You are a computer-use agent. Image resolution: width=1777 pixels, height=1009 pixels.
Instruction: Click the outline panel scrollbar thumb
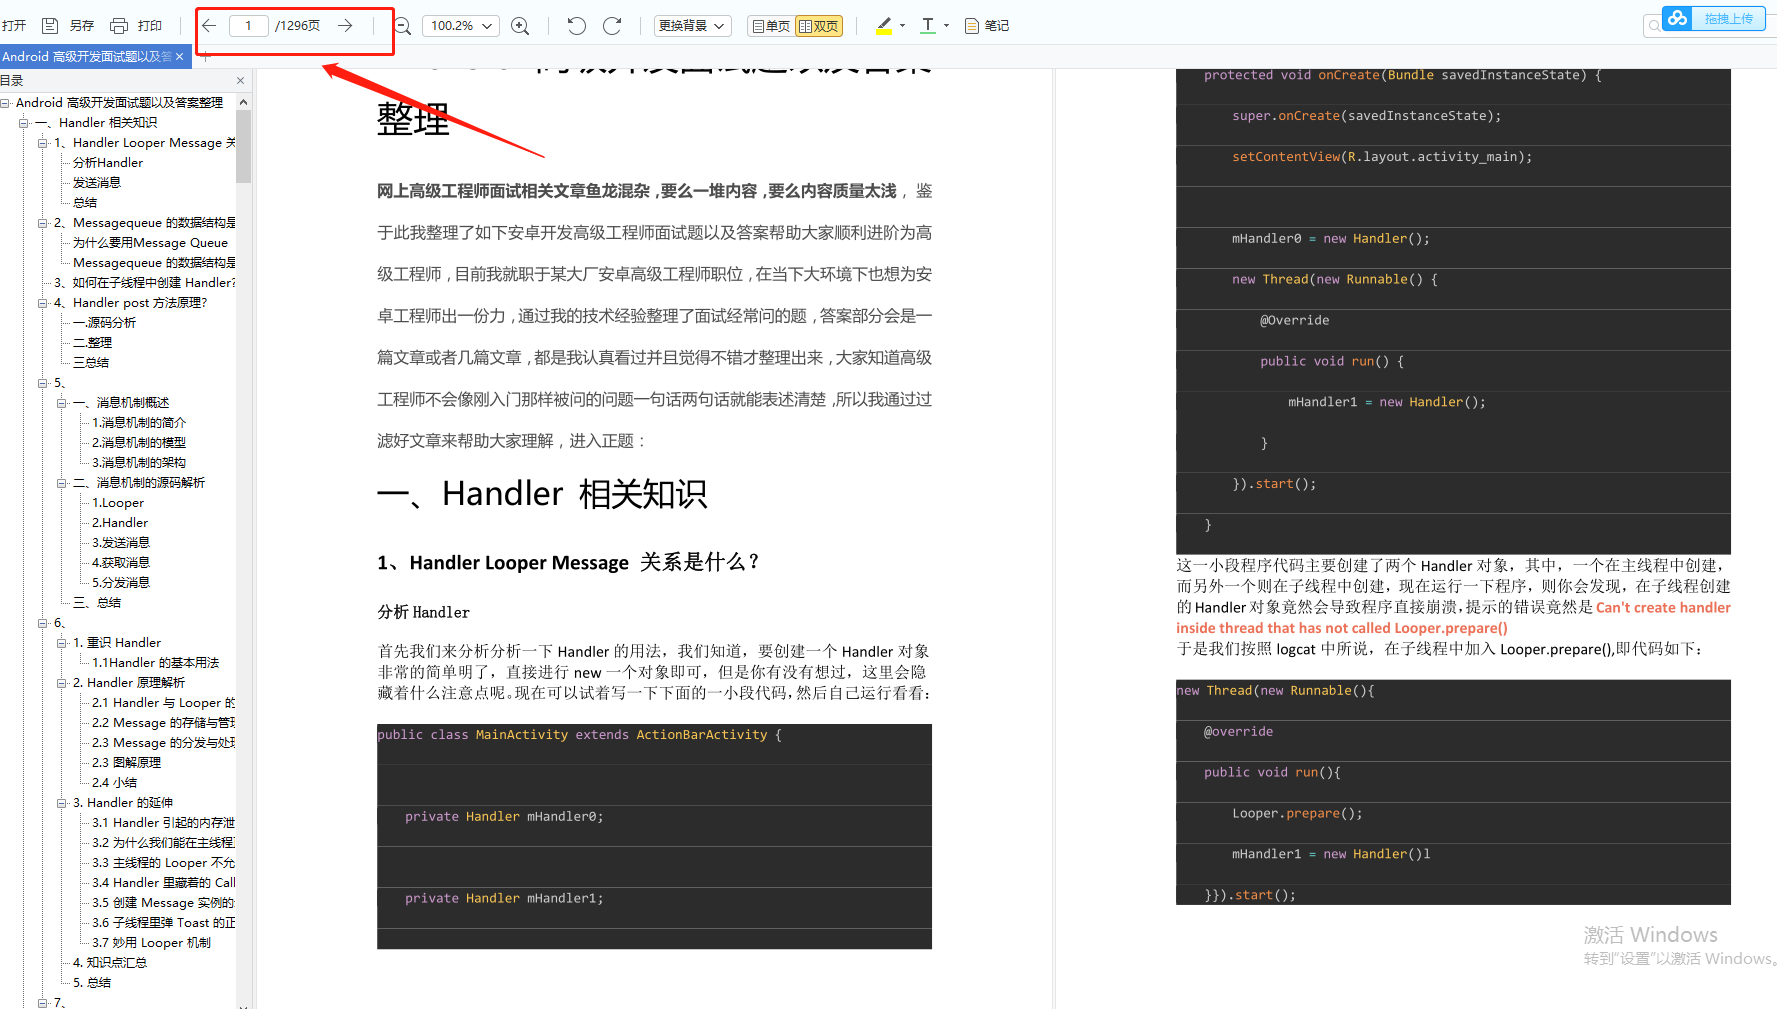pos(243,146)
